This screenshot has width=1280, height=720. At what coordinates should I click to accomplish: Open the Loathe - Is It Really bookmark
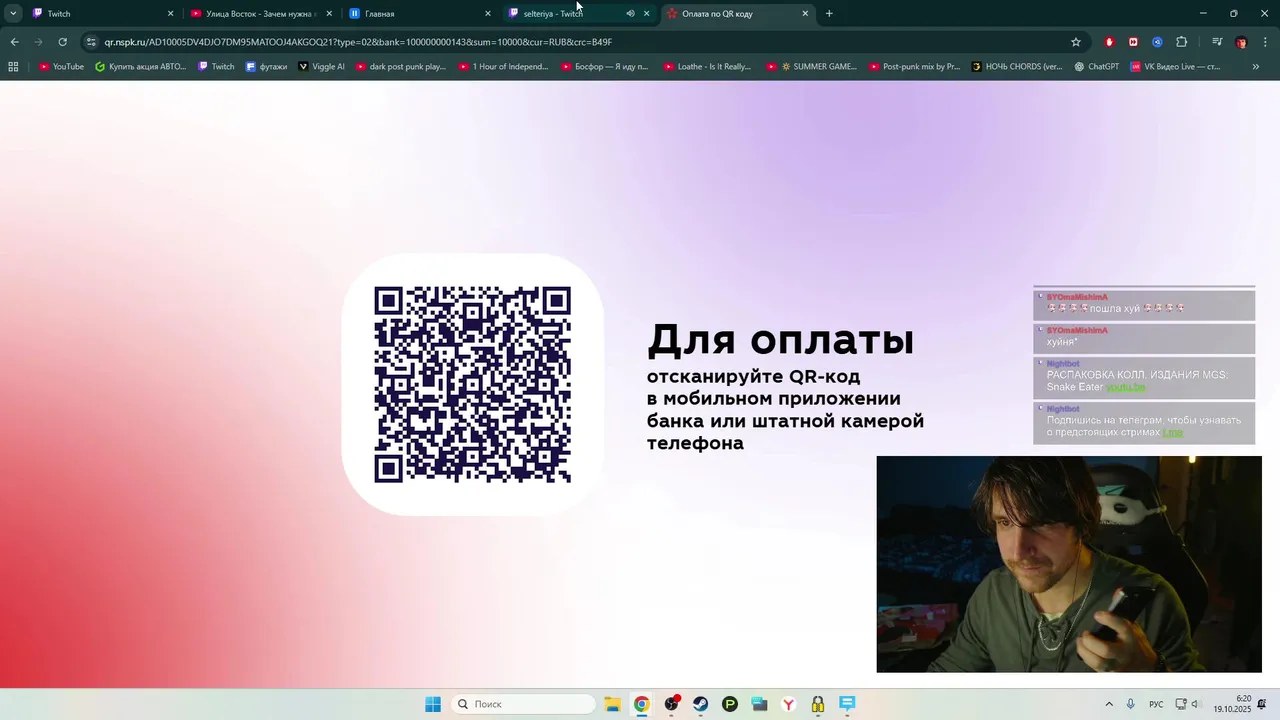pos(707,67)
